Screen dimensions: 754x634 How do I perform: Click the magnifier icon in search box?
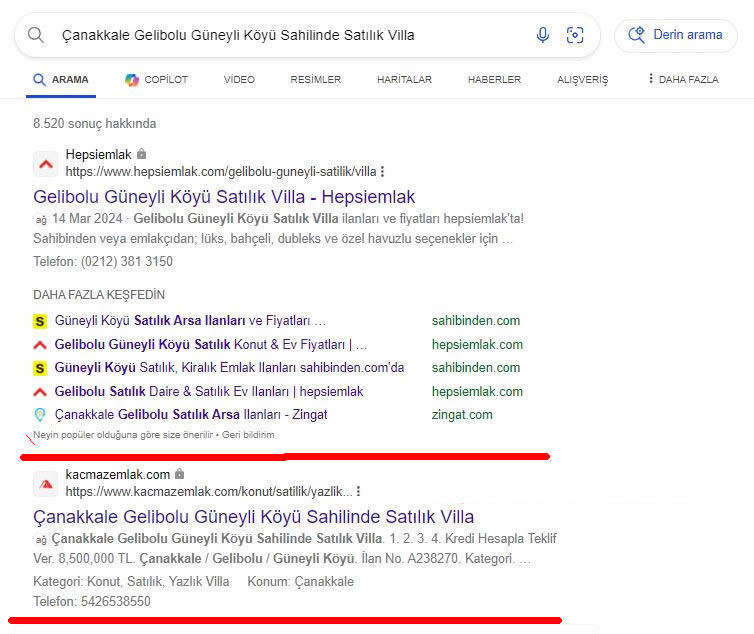click(36, 35)
